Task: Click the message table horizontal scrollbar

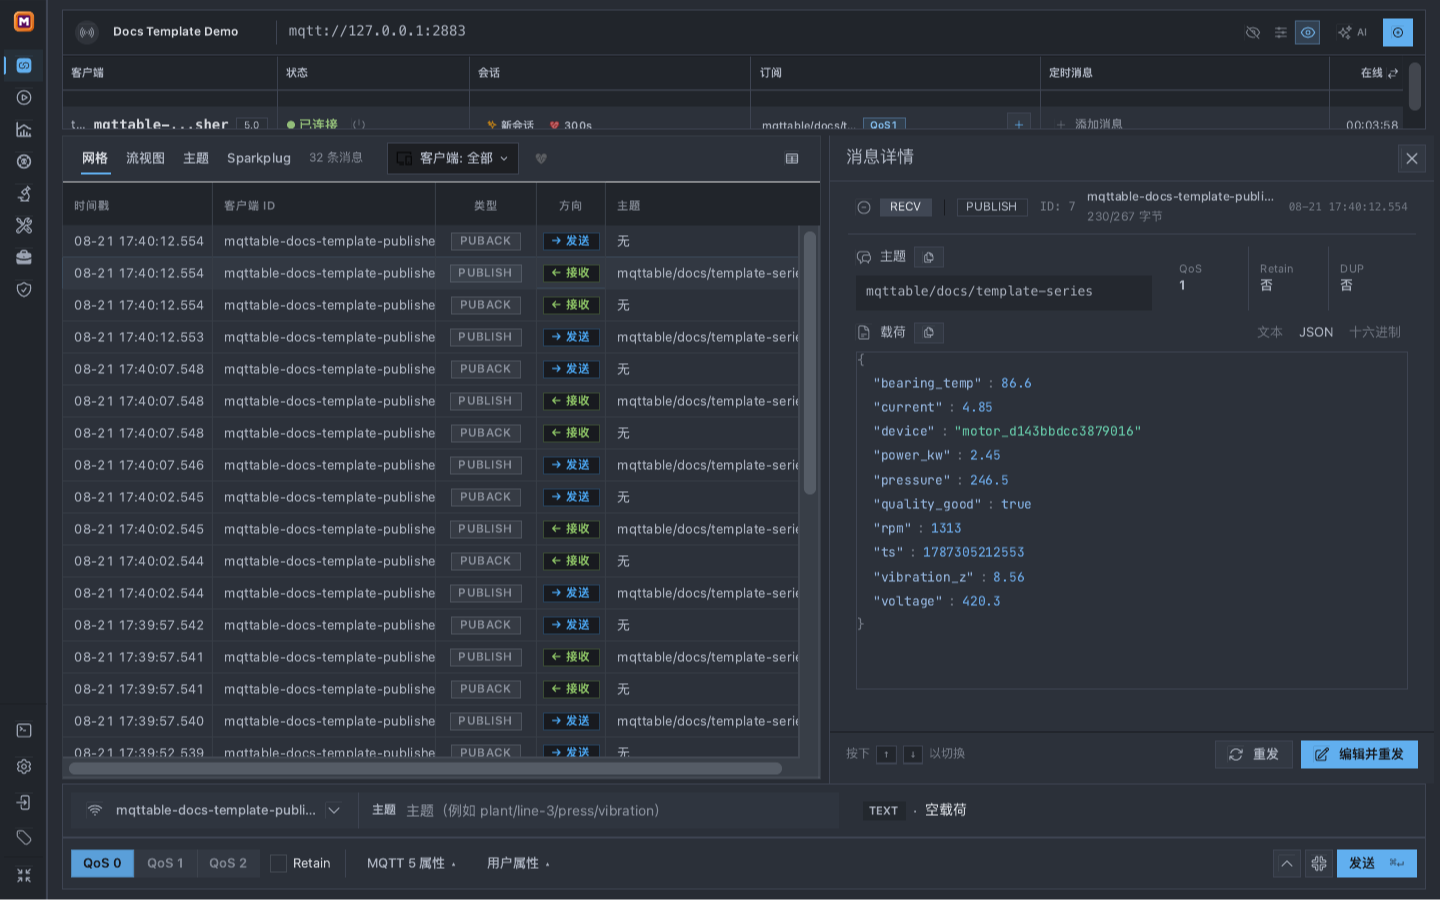Action: [x=425, y=768]
